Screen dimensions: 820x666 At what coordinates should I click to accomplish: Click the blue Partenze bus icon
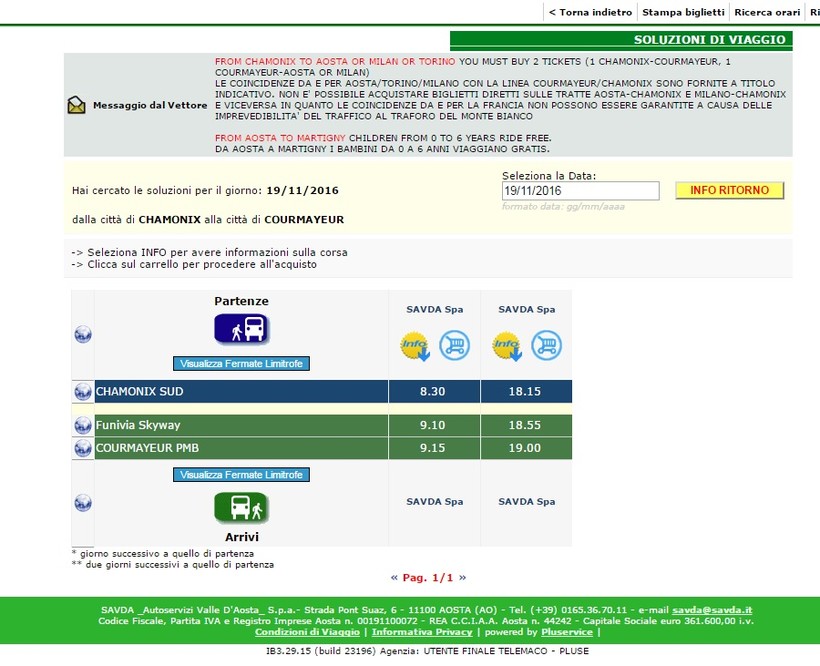pos(242,329)
